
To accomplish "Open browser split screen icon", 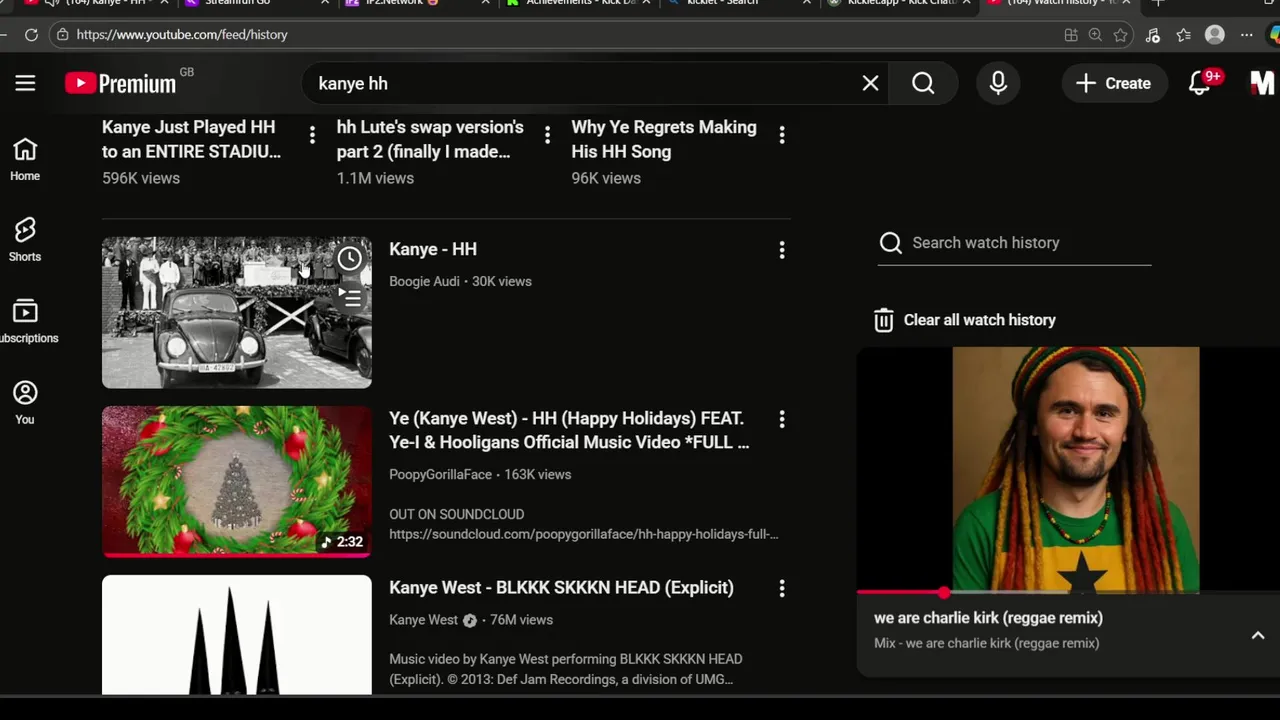I will pos(1071,35).
